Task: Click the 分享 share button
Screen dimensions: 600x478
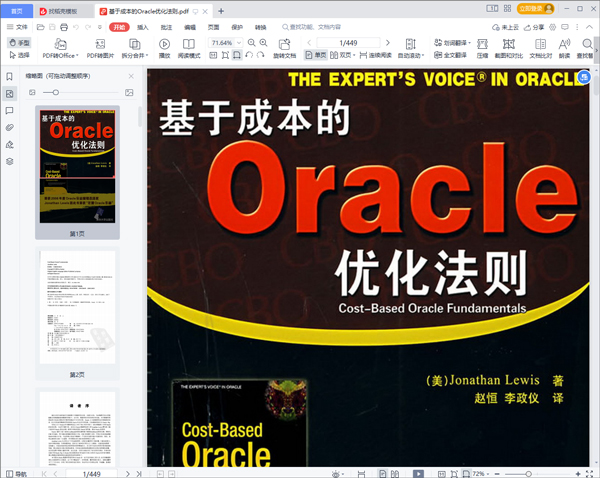Action: (534, 27)
